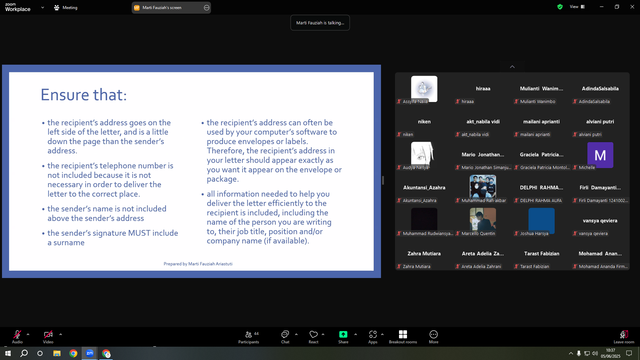
Task: Click Marcello Quentin's photo avatar
Action: pyautogui.click(x=483, y=220)
